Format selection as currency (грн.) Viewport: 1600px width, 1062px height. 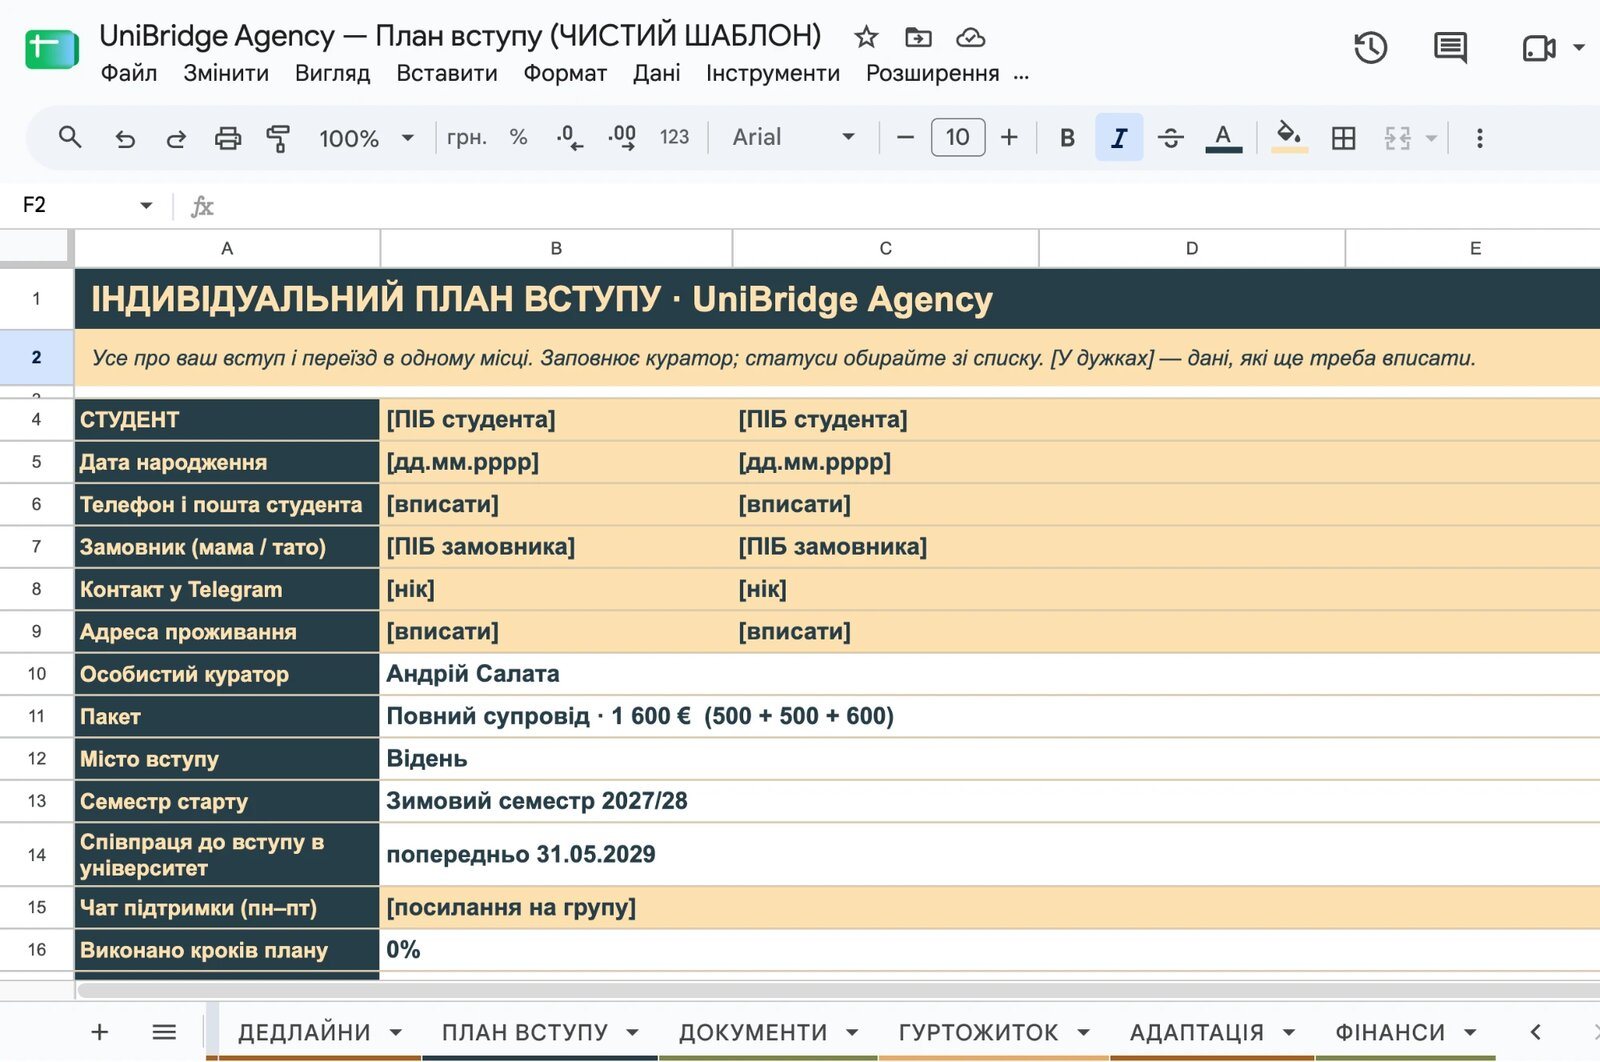click(467, 138)
